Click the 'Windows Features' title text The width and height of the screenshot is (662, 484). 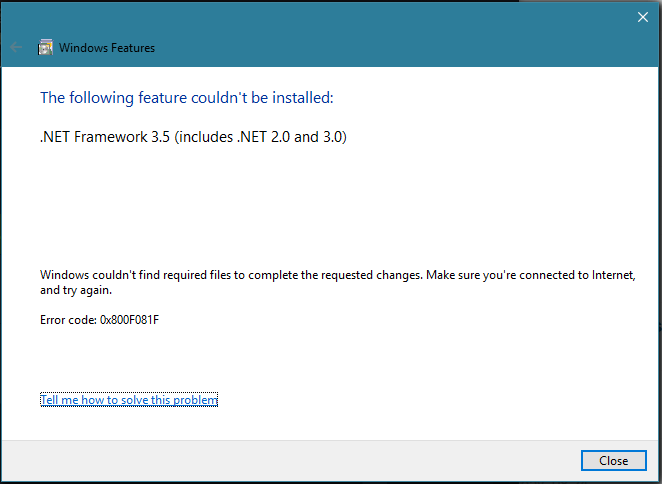pos(107,48)
